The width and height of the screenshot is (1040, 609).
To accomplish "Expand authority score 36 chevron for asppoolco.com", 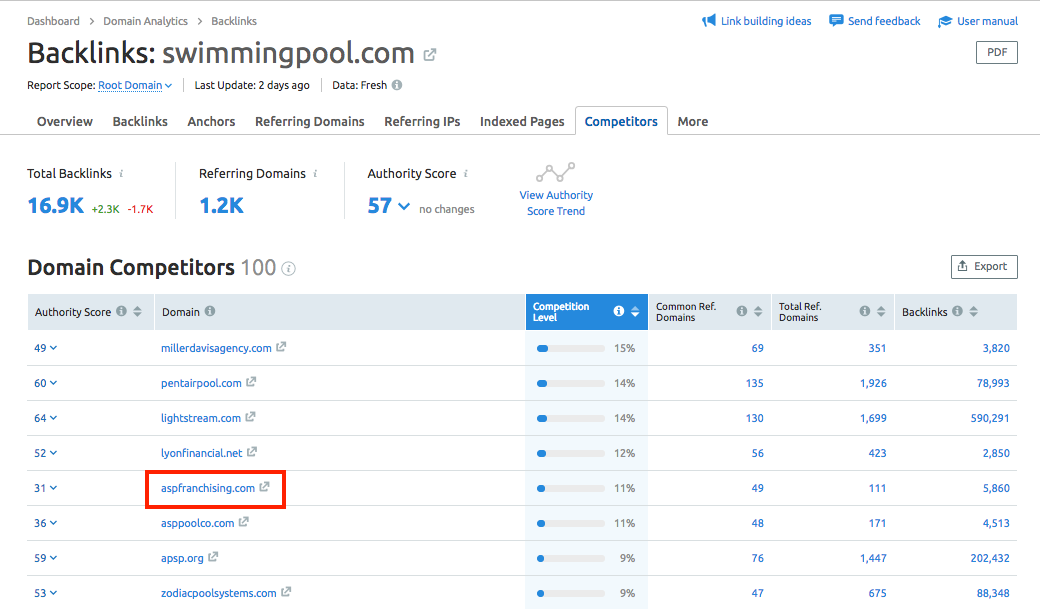I will pos(53,523).
